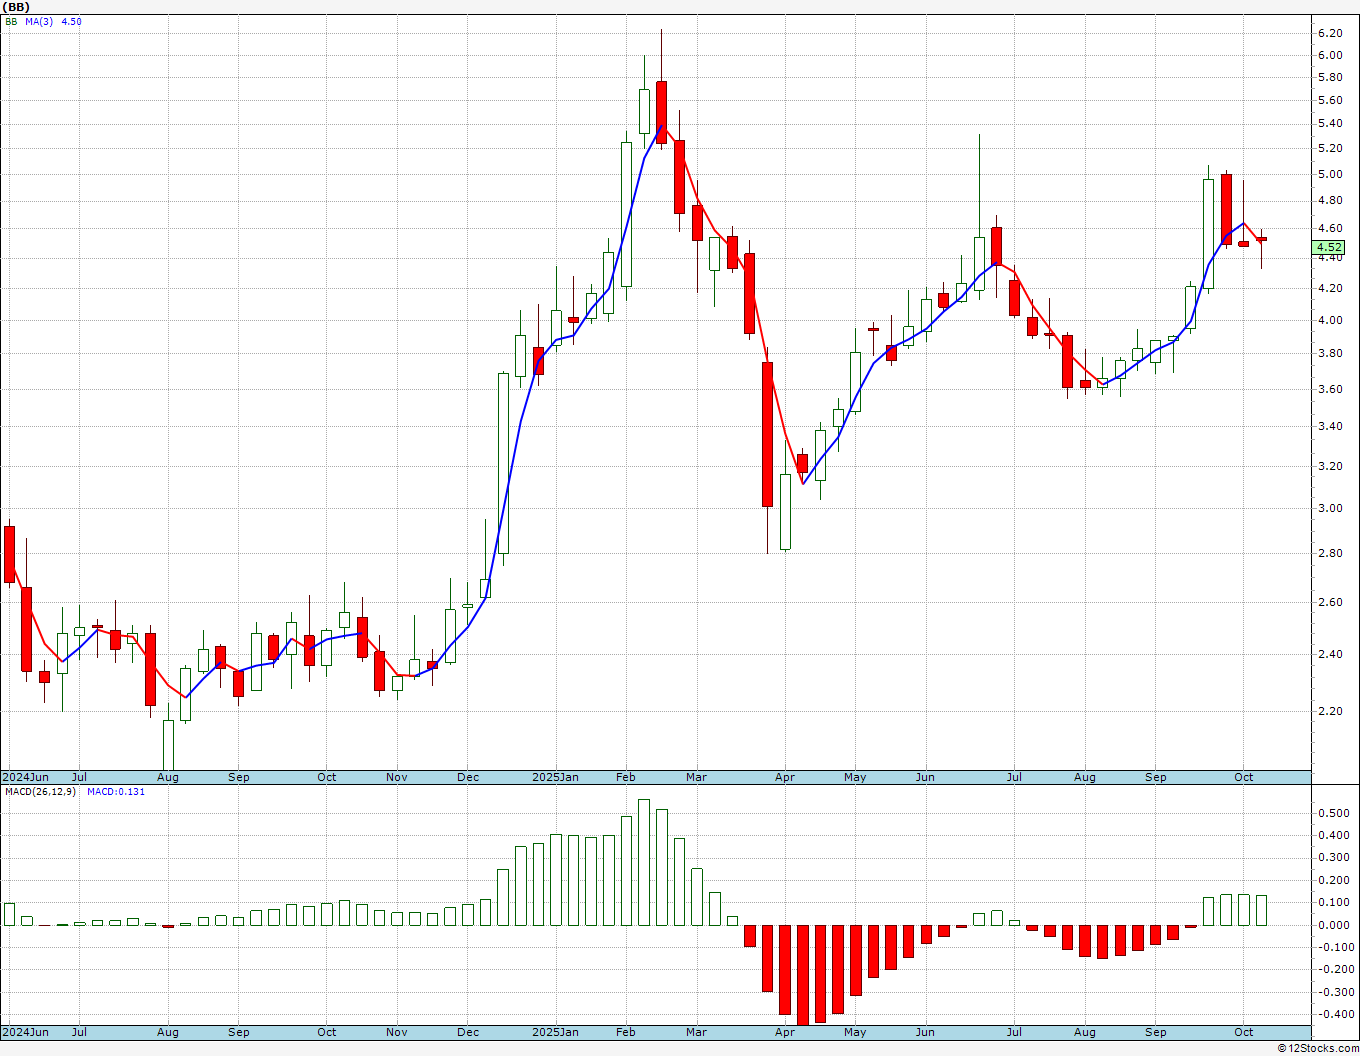The image size is (1360, 1056).
Task: Click the 2.80 price axis label
Action: click(x=1330, y=553)
